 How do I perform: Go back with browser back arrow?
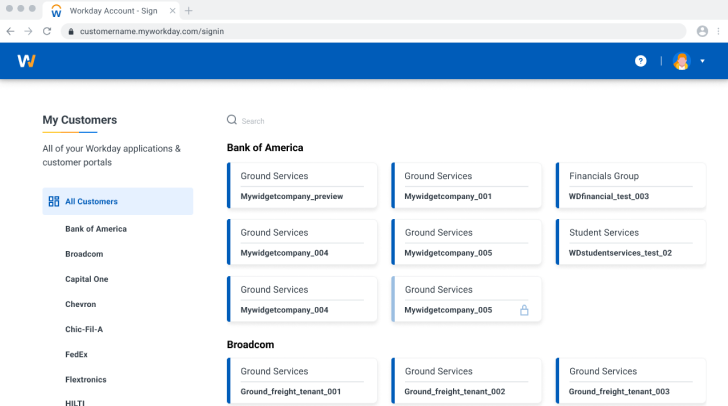tap(10, 31)
